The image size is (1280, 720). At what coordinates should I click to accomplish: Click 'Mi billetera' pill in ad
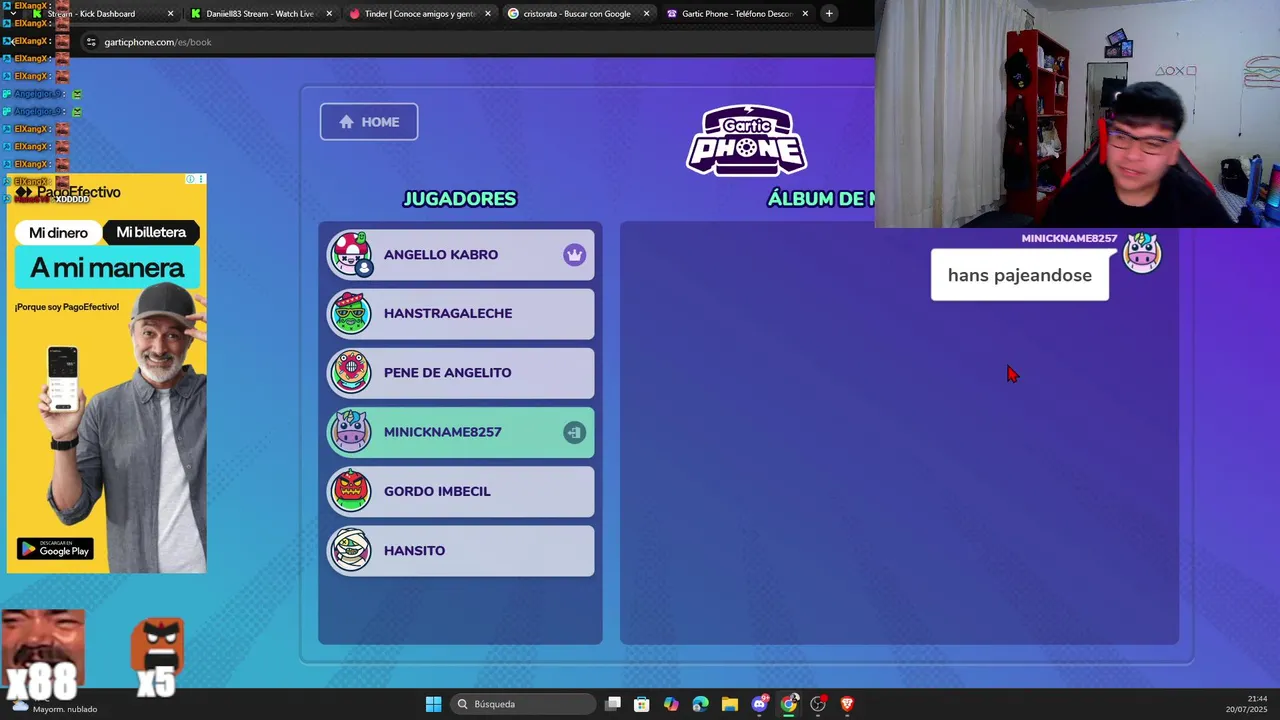[151, 233]
